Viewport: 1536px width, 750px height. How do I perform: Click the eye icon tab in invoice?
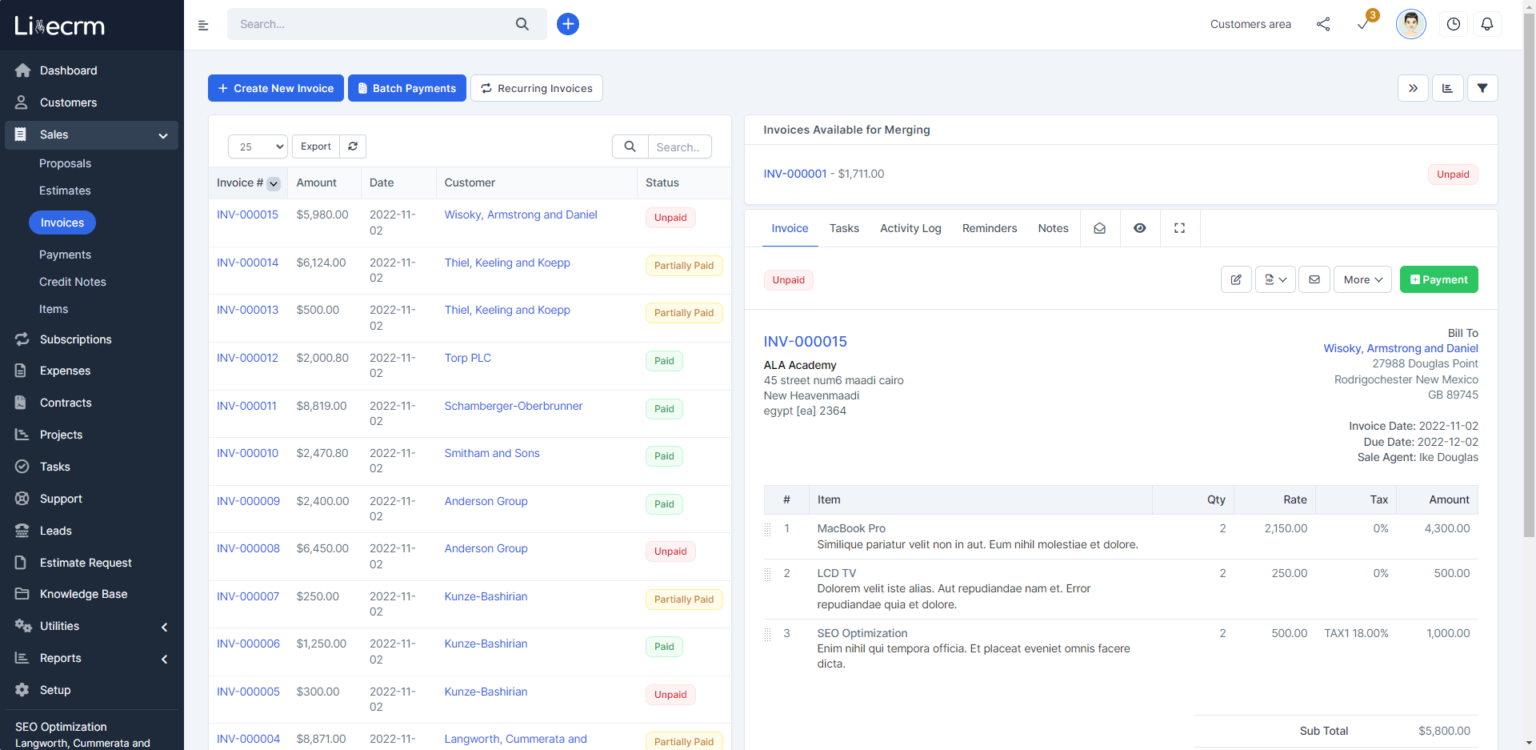[1140, 228]
